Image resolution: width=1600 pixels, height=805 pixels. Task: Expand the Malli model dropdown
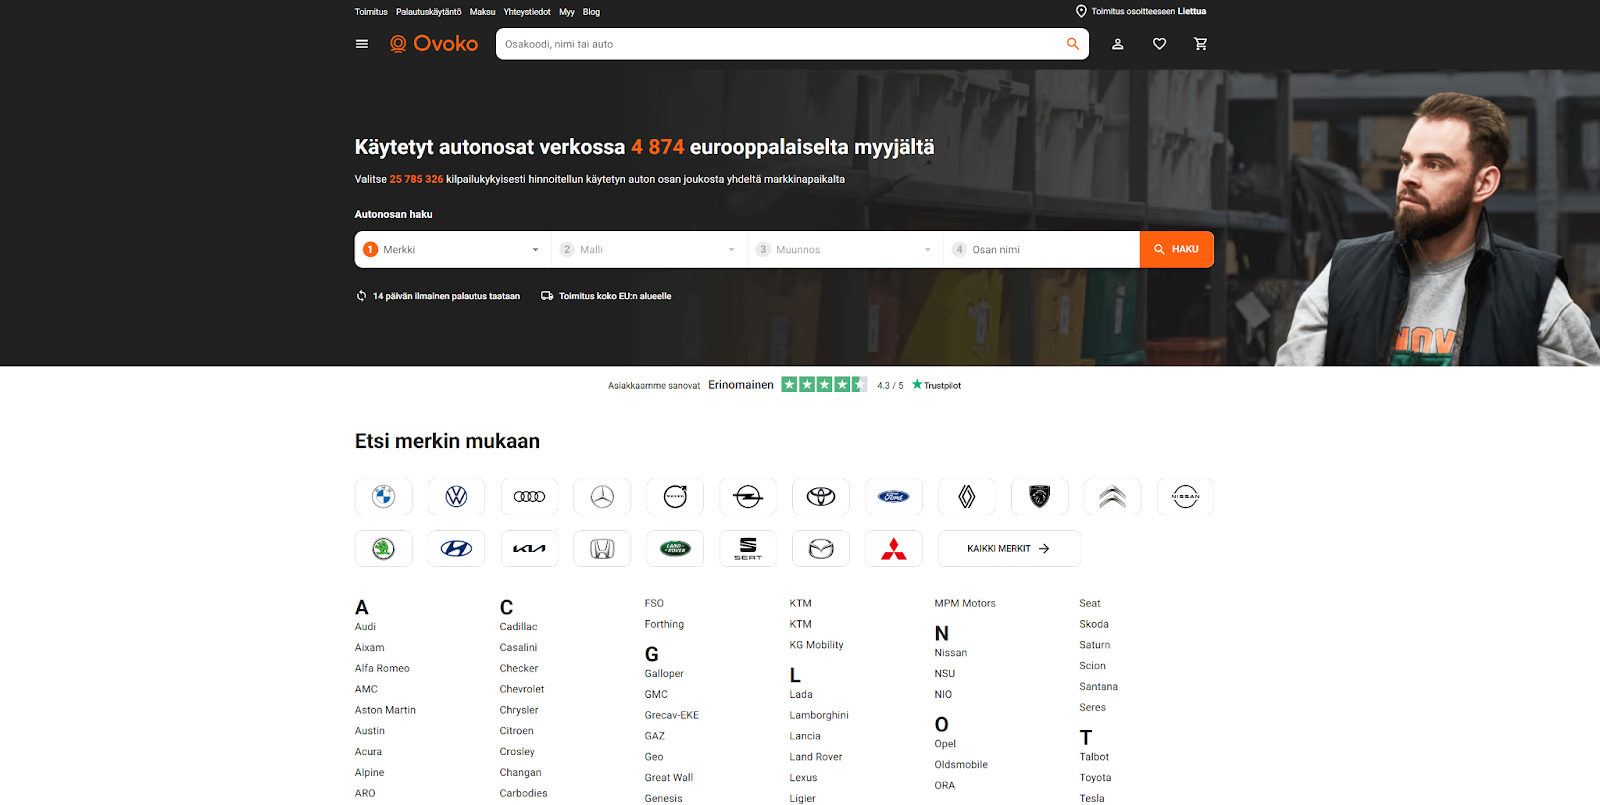pos(649,250)
